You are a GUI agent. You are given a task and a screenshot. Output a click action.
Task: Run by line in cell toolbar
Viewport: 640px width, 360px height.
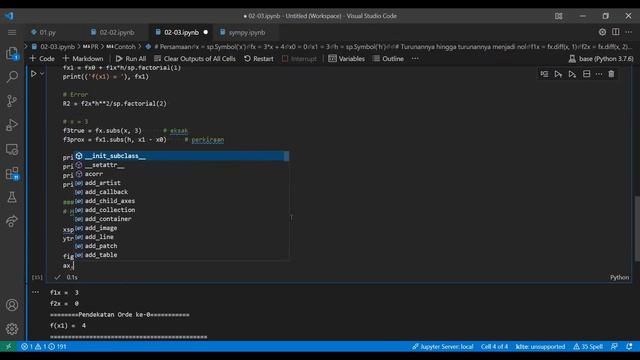coord(544,74)
